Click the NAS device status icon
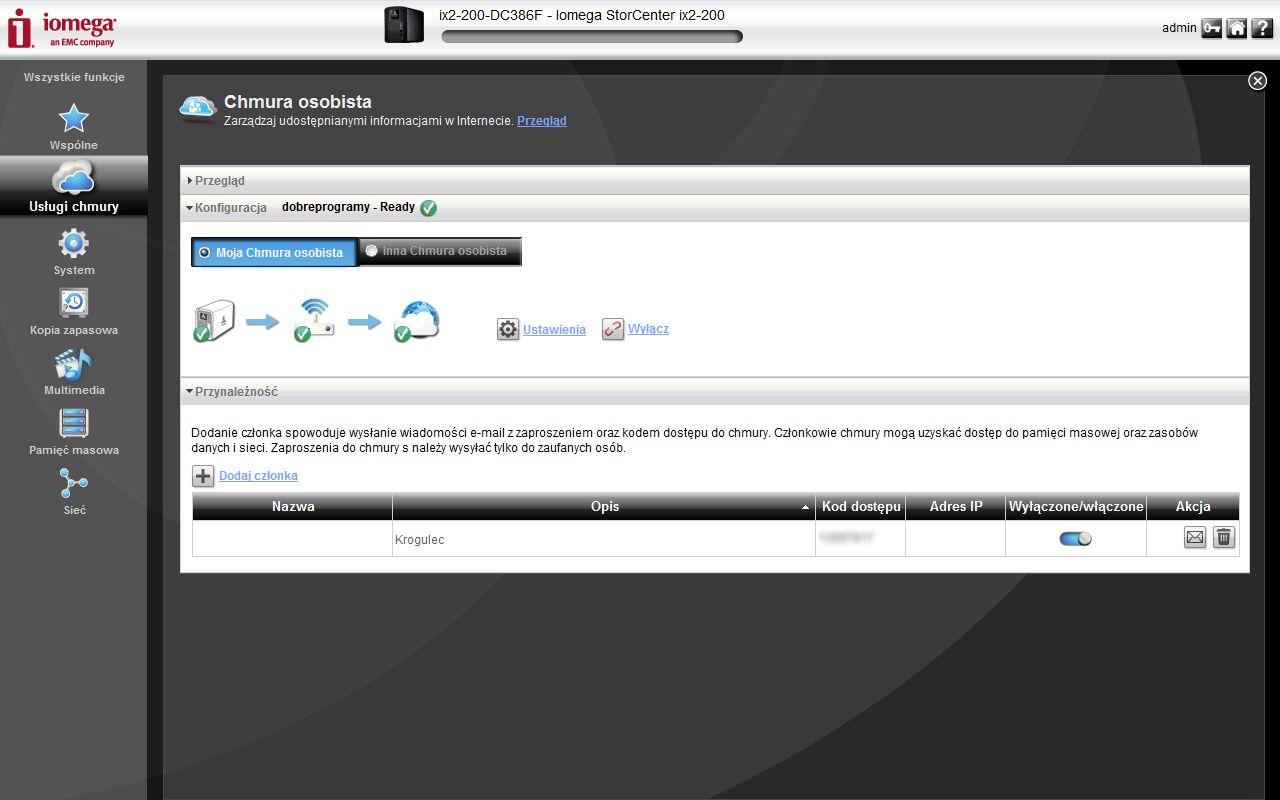The image size is (1280, 800). tap(213, 321)
